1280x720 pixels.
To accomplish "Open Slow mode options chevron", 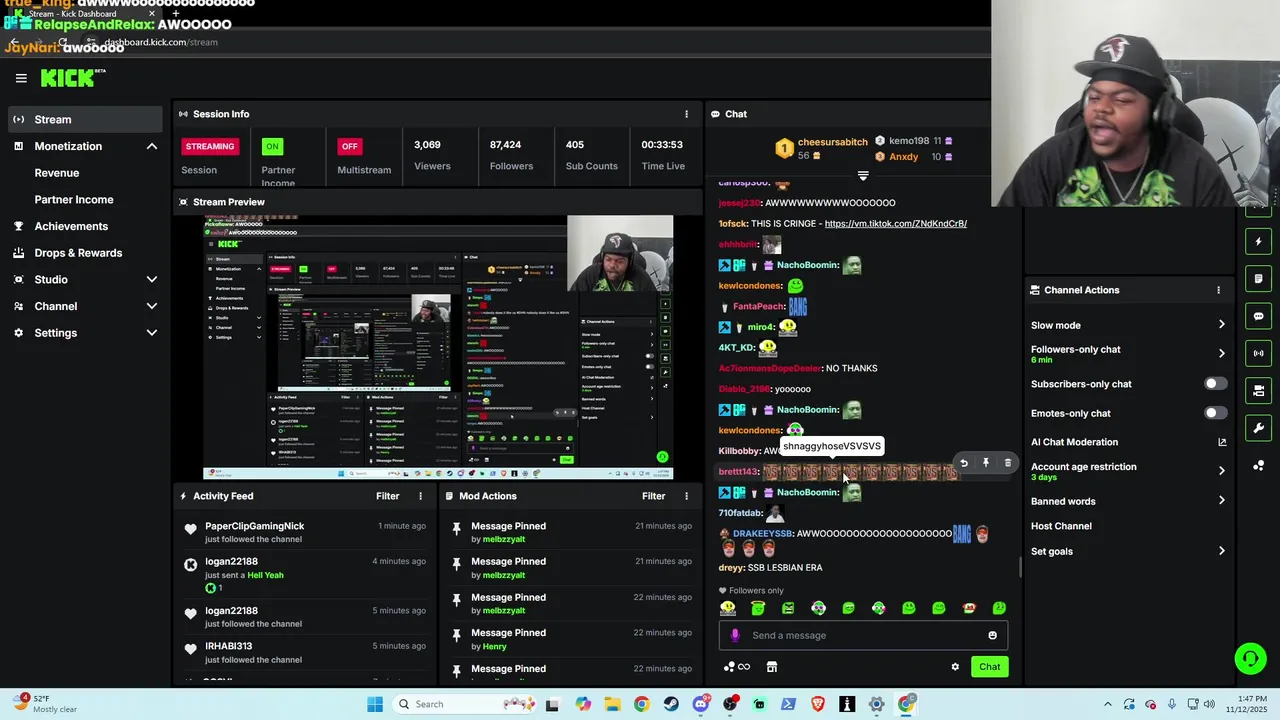I will pyautogui.click(x=1221, y=325).
